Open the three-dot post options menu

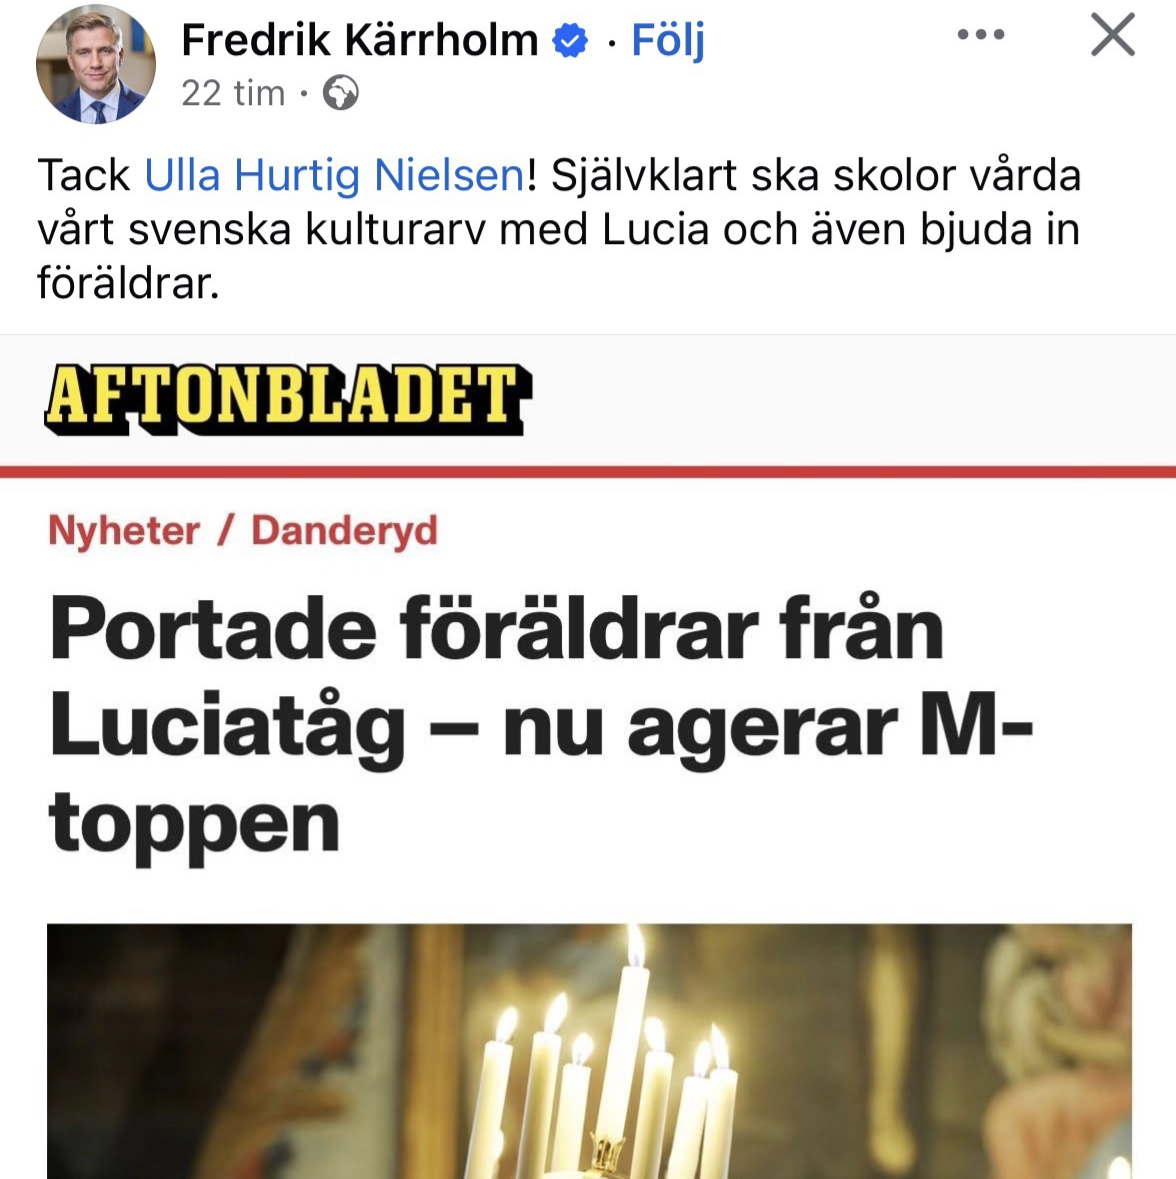click(x=981, y=35)
